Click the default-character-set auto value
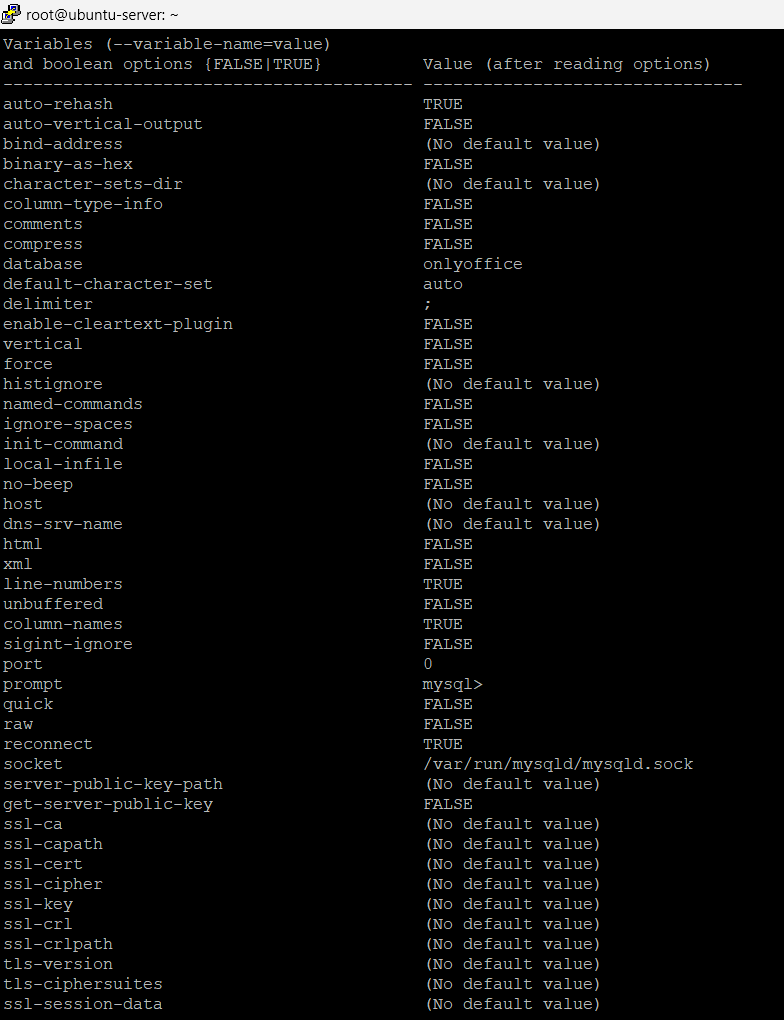Image resolution: width=784 pixels, height=1020 pixels. tap(443, 284)
